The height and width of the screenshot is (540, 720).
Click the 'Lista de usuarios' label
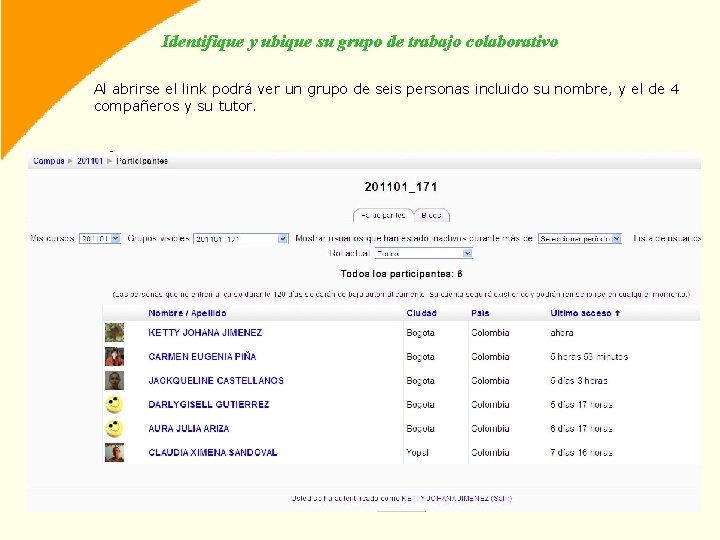(667, 238)
